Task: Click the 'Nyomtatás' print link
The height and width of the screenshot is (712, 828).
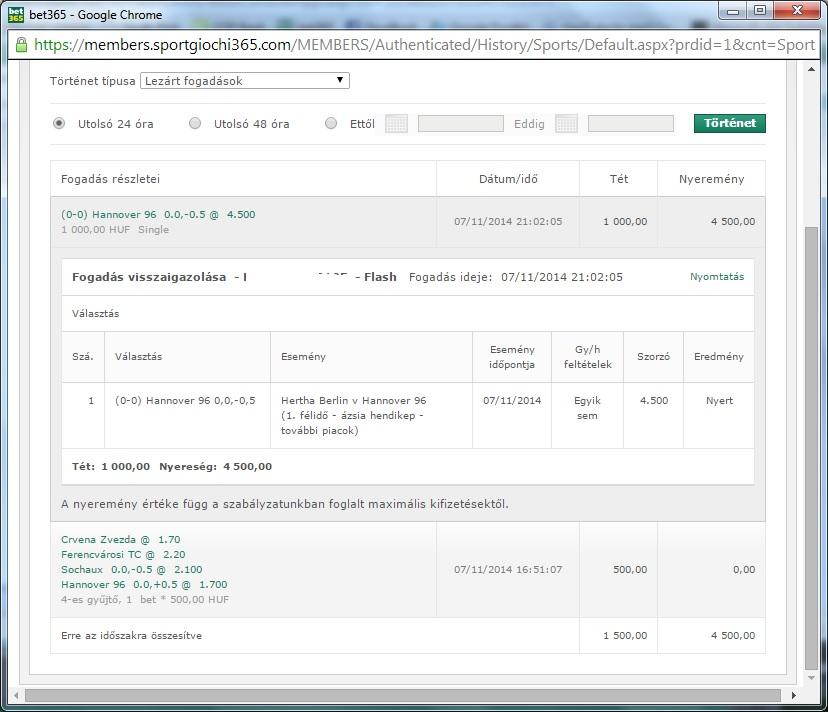Action: (x=717, y=277)
